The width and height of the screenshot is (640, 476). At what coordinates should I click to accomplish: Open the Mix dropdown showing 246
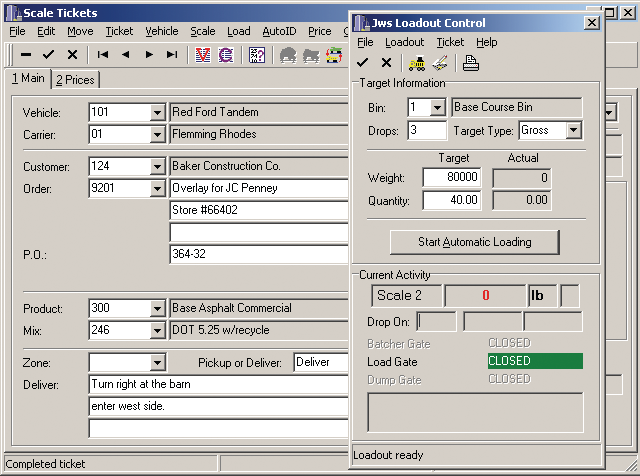tap(157, 330)
